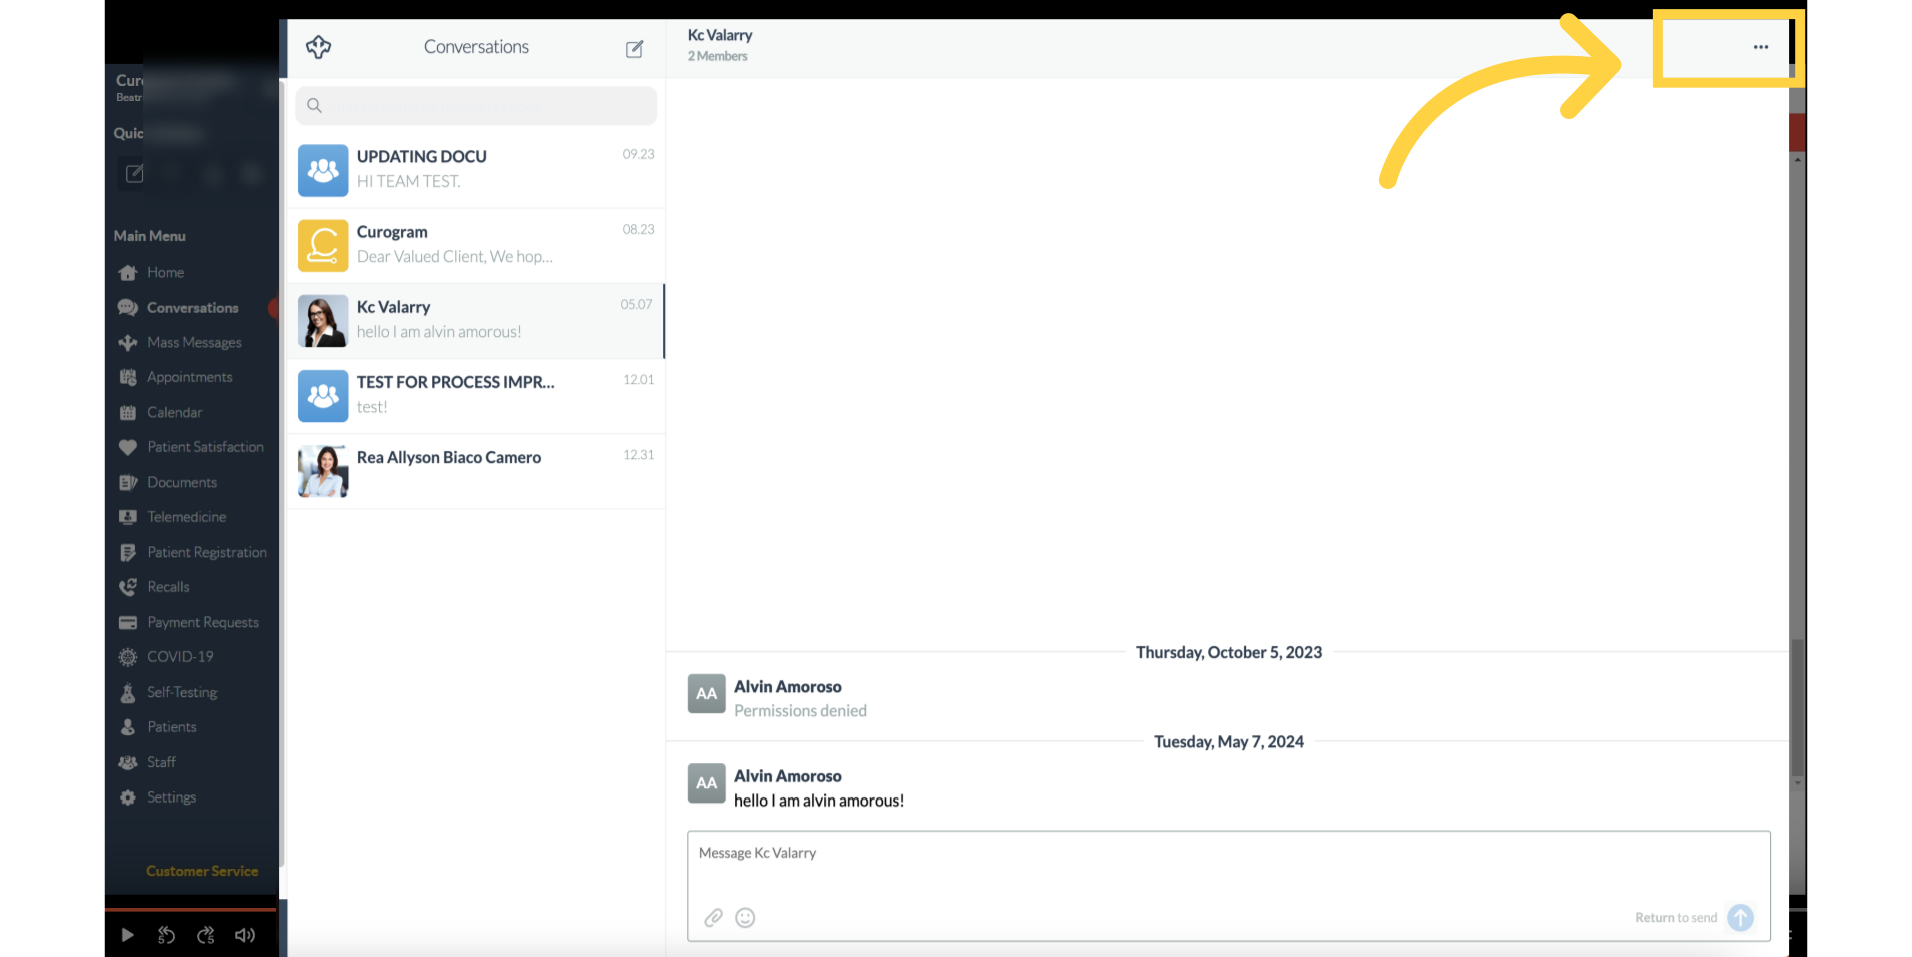Skip the video forward five seconds

click(205, 935)
